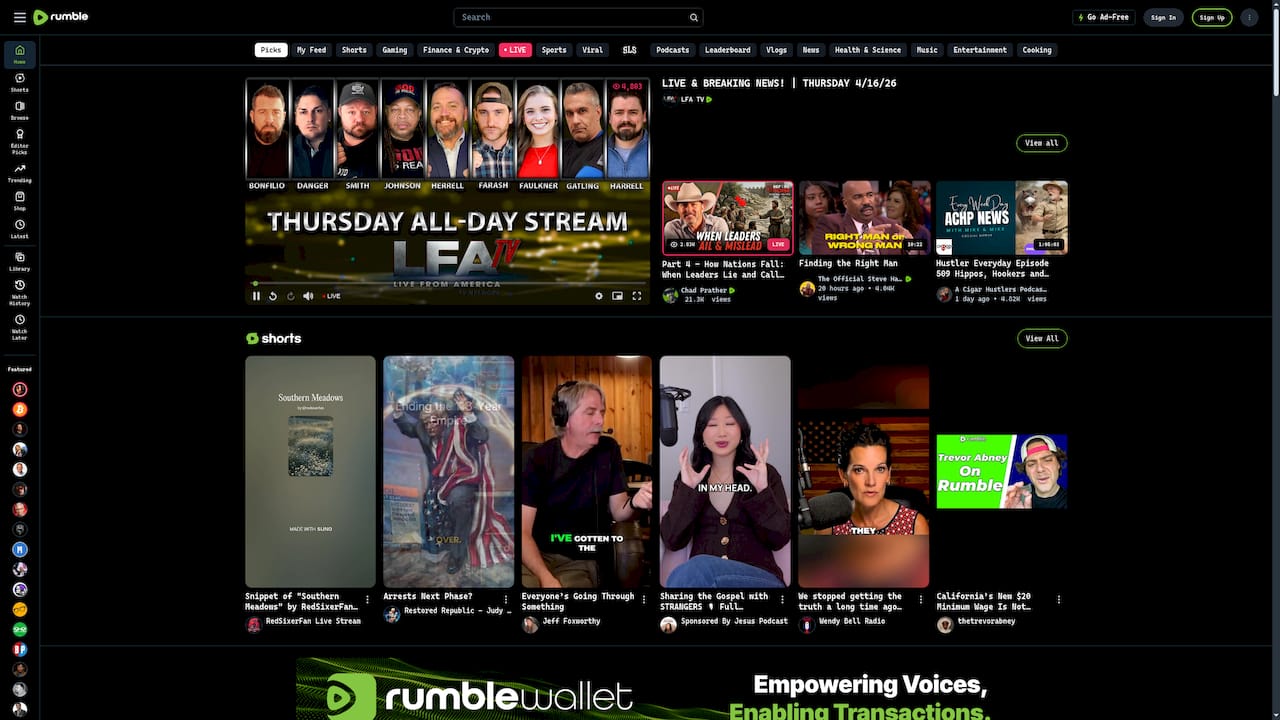Open Editor Picks in the sidebar
This screenshot has height=720, width=1280.
pyautogui.click(x=19, y=140)
